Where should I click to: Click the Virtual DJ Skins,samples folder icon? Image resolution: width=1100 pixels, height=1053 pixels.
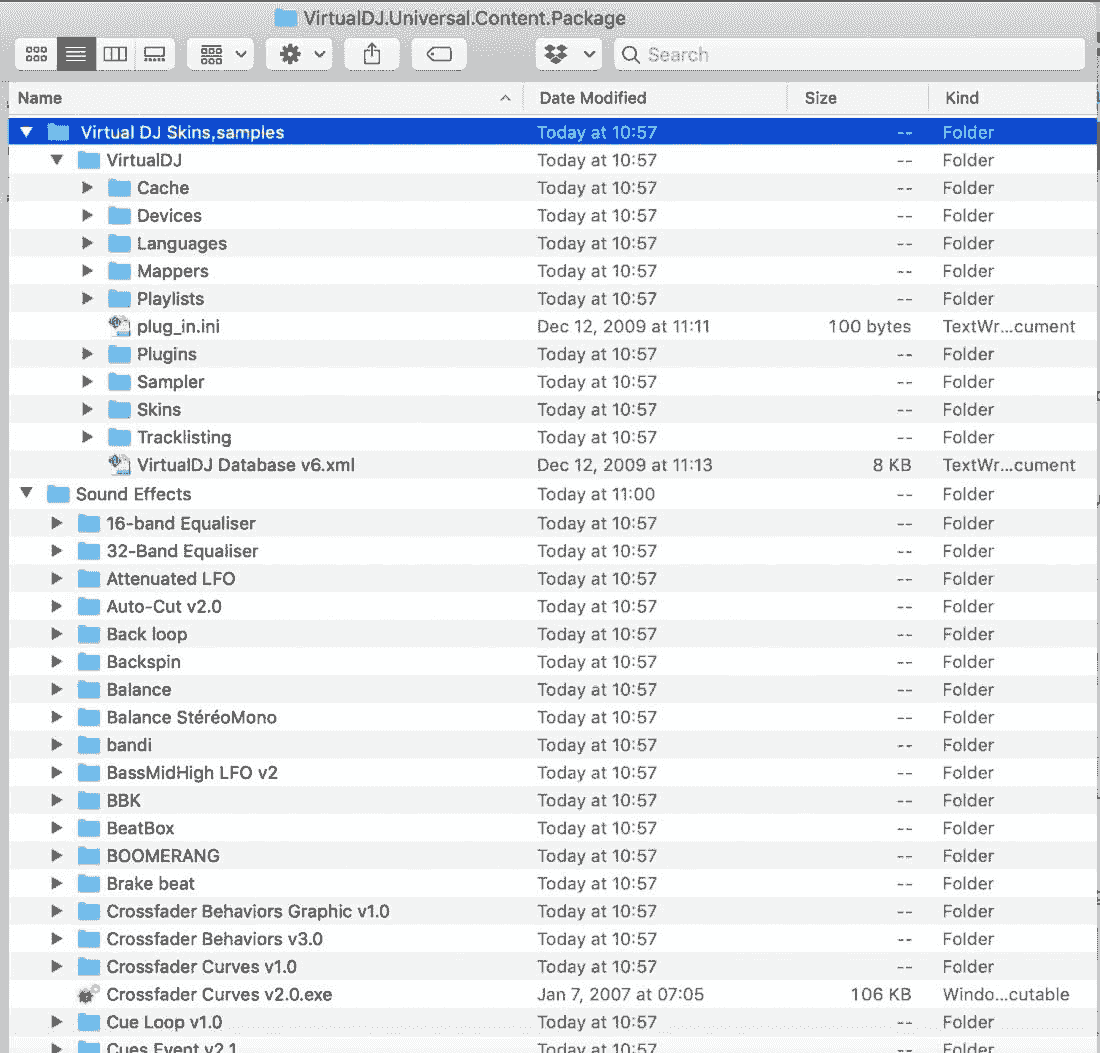58,132
